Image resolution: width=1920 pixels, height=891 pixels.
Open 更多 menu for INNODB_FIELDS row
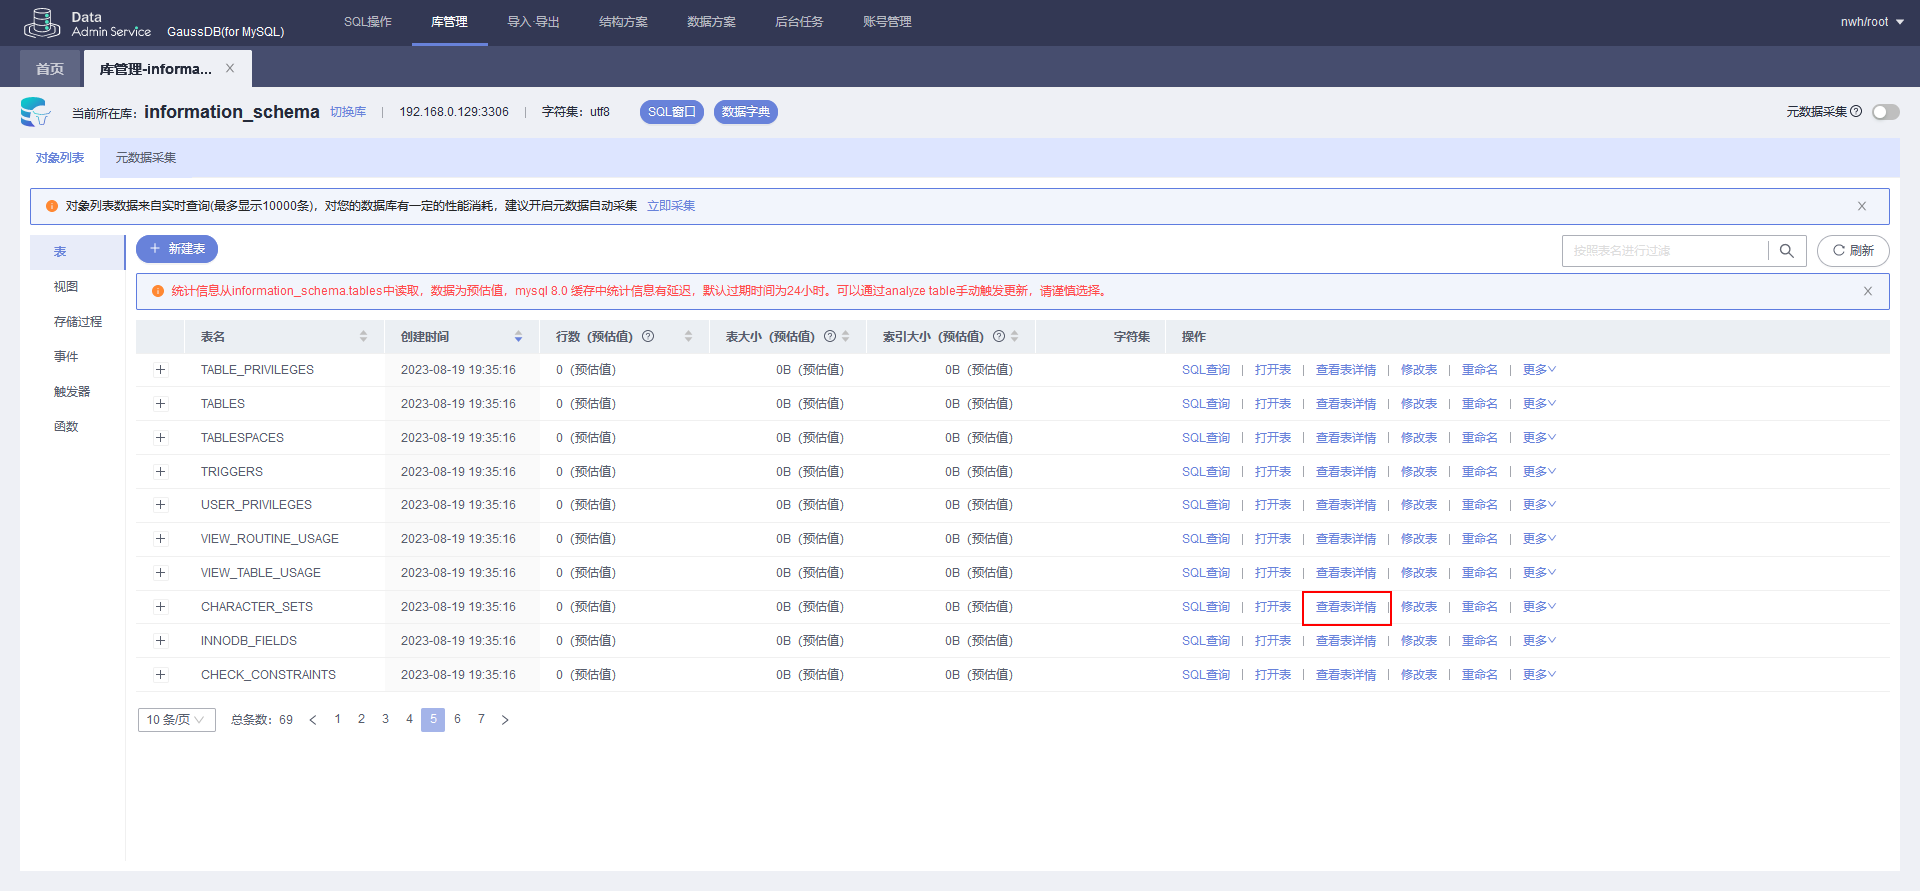(x=1539, y=641)
